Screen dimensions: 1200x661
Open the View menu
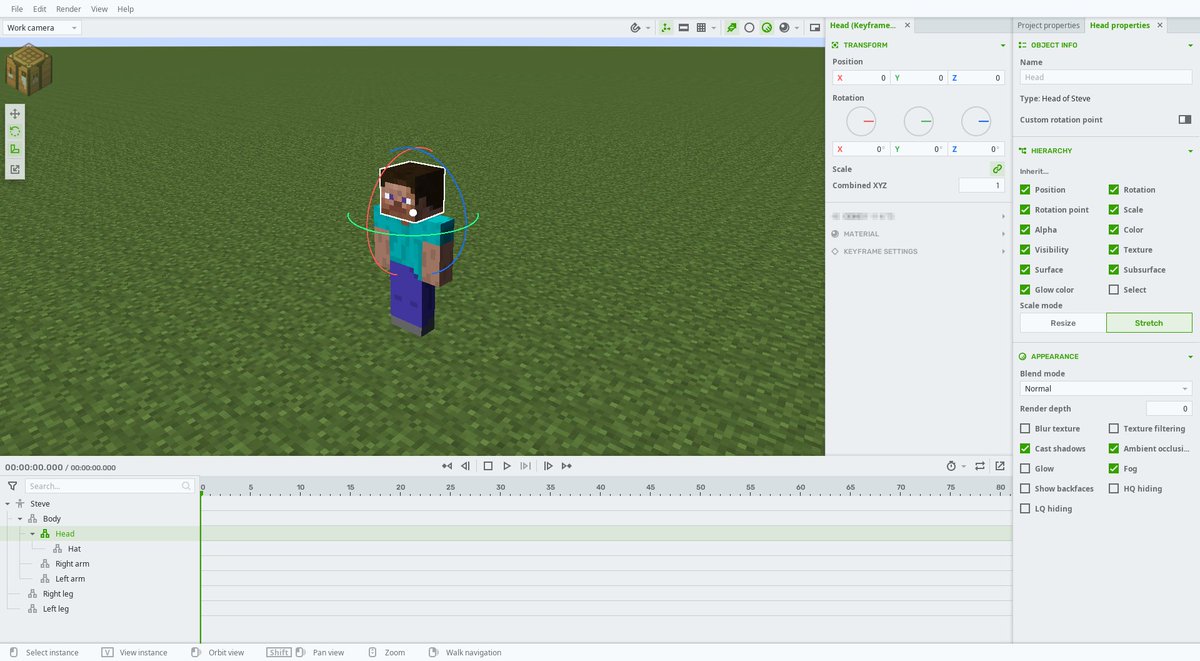click(99, 9)
